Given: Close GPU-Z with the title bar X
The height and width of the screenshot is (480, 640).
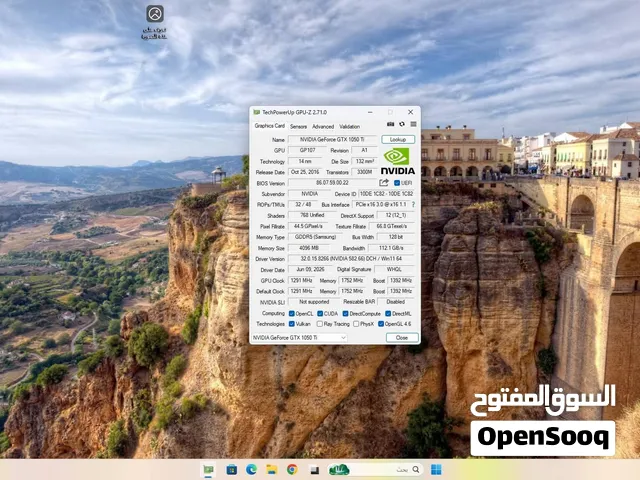Looking at the screenshot, I should pyautogui.click(x=411, y=112).
